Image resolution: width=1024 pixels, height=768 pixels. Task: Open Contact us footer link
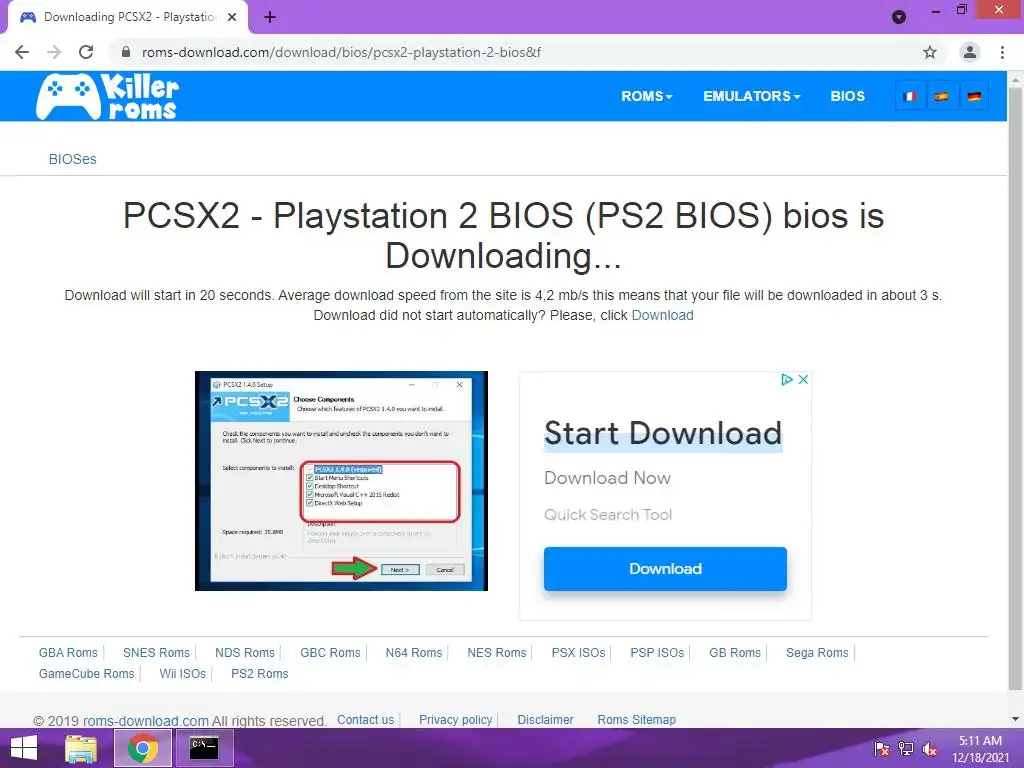click(x=365, y=720)
